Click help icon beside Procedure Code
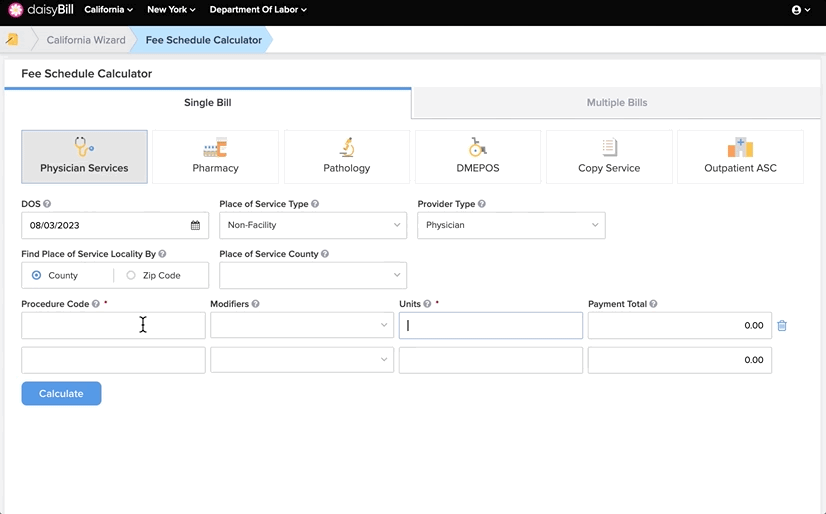 95,304
